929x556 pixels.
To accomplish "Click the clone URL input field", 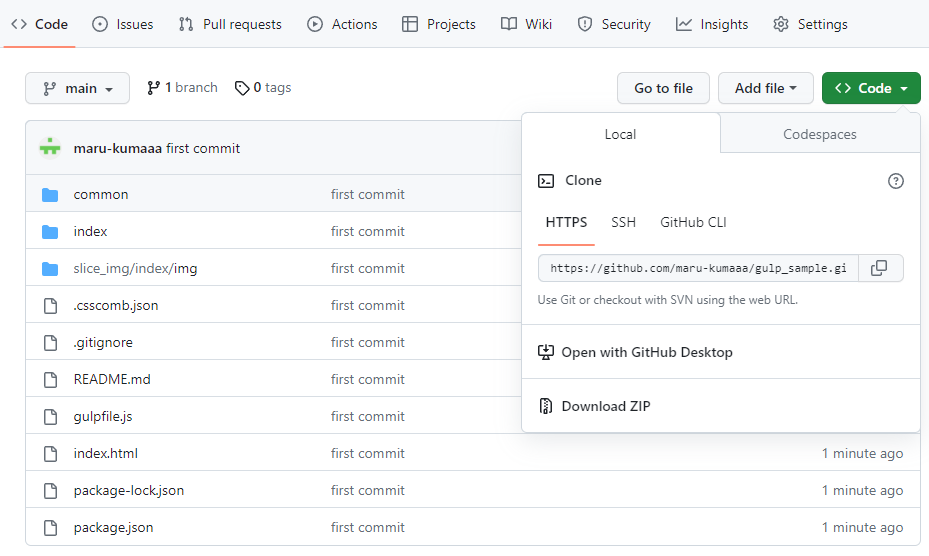I will pos(698,269).
